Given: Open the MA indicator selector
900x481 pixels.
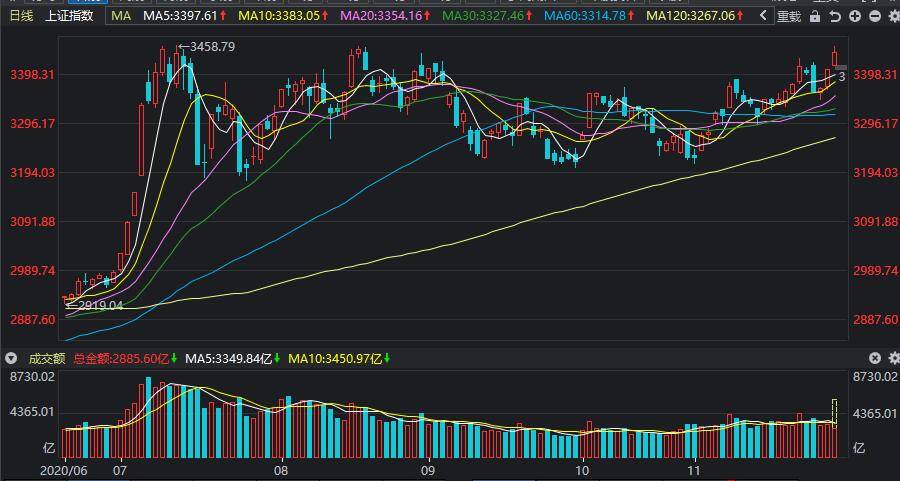Looking at the screenshot, I should point(121,16).
